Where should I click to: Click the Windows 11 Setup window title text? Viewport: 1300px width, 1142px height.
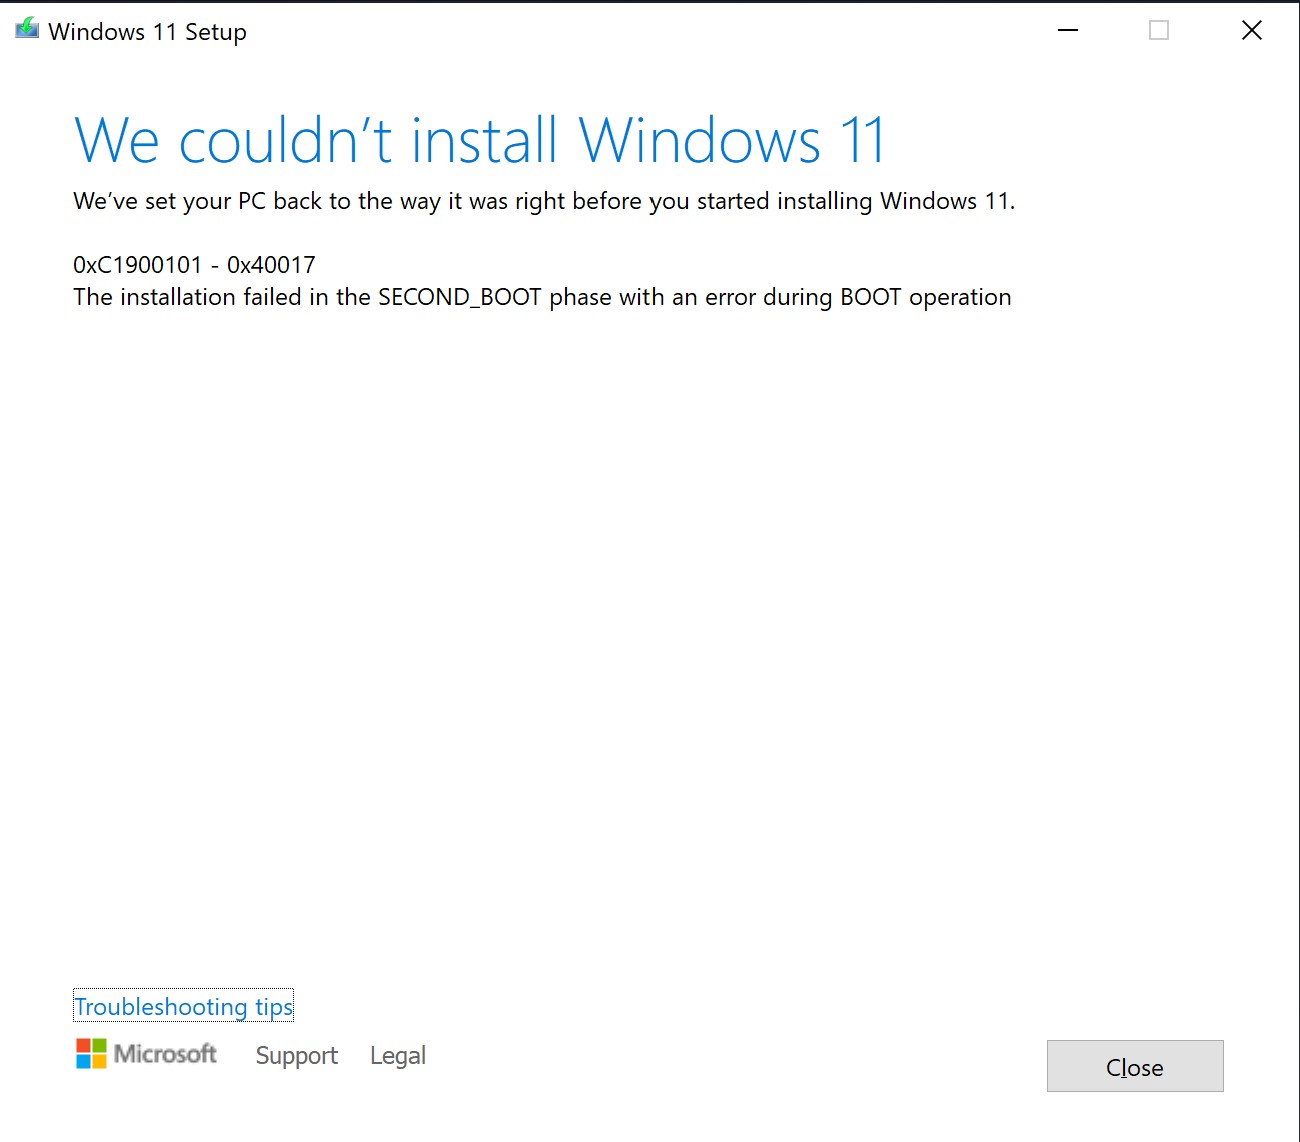147,31
